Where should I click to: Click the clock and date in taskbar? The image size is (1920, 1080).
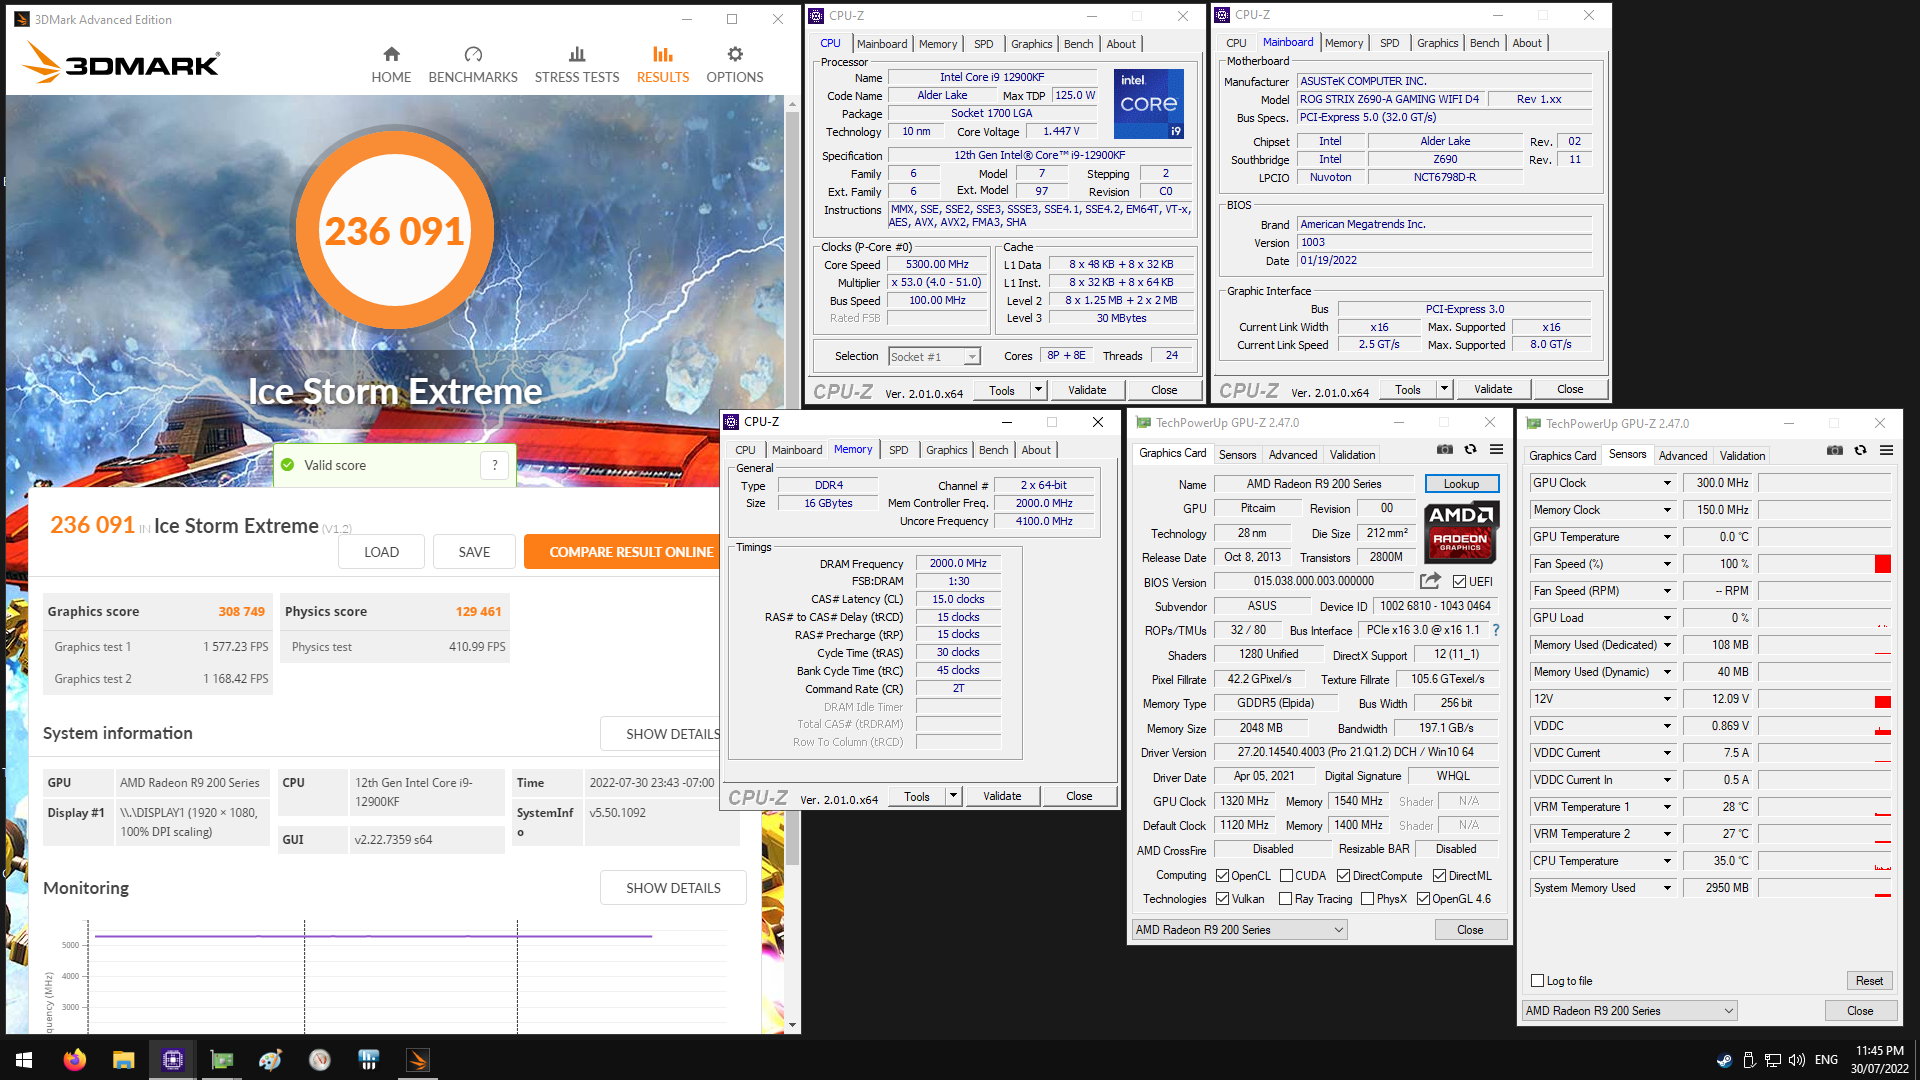(x=1879, y=1060)
